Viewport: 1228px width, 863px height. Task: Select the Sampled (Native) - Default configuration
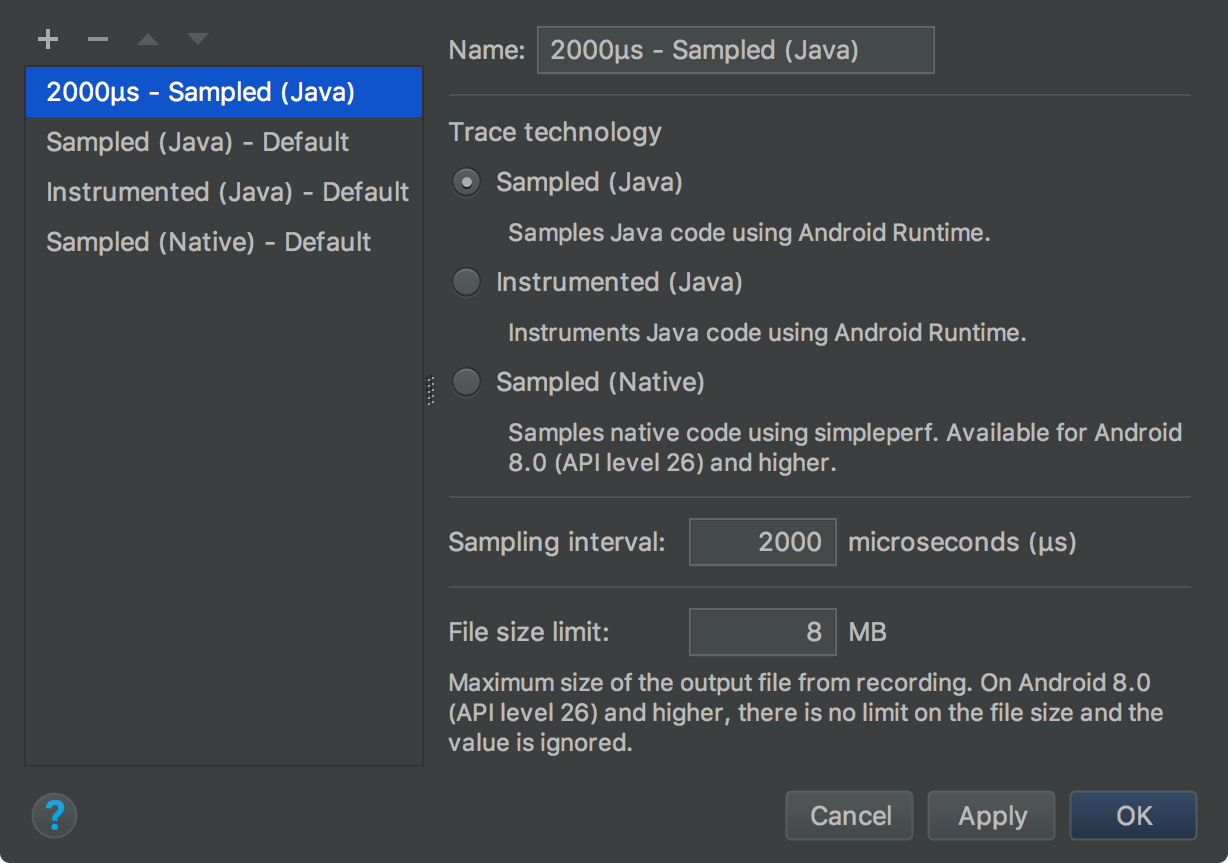point(208,242)
